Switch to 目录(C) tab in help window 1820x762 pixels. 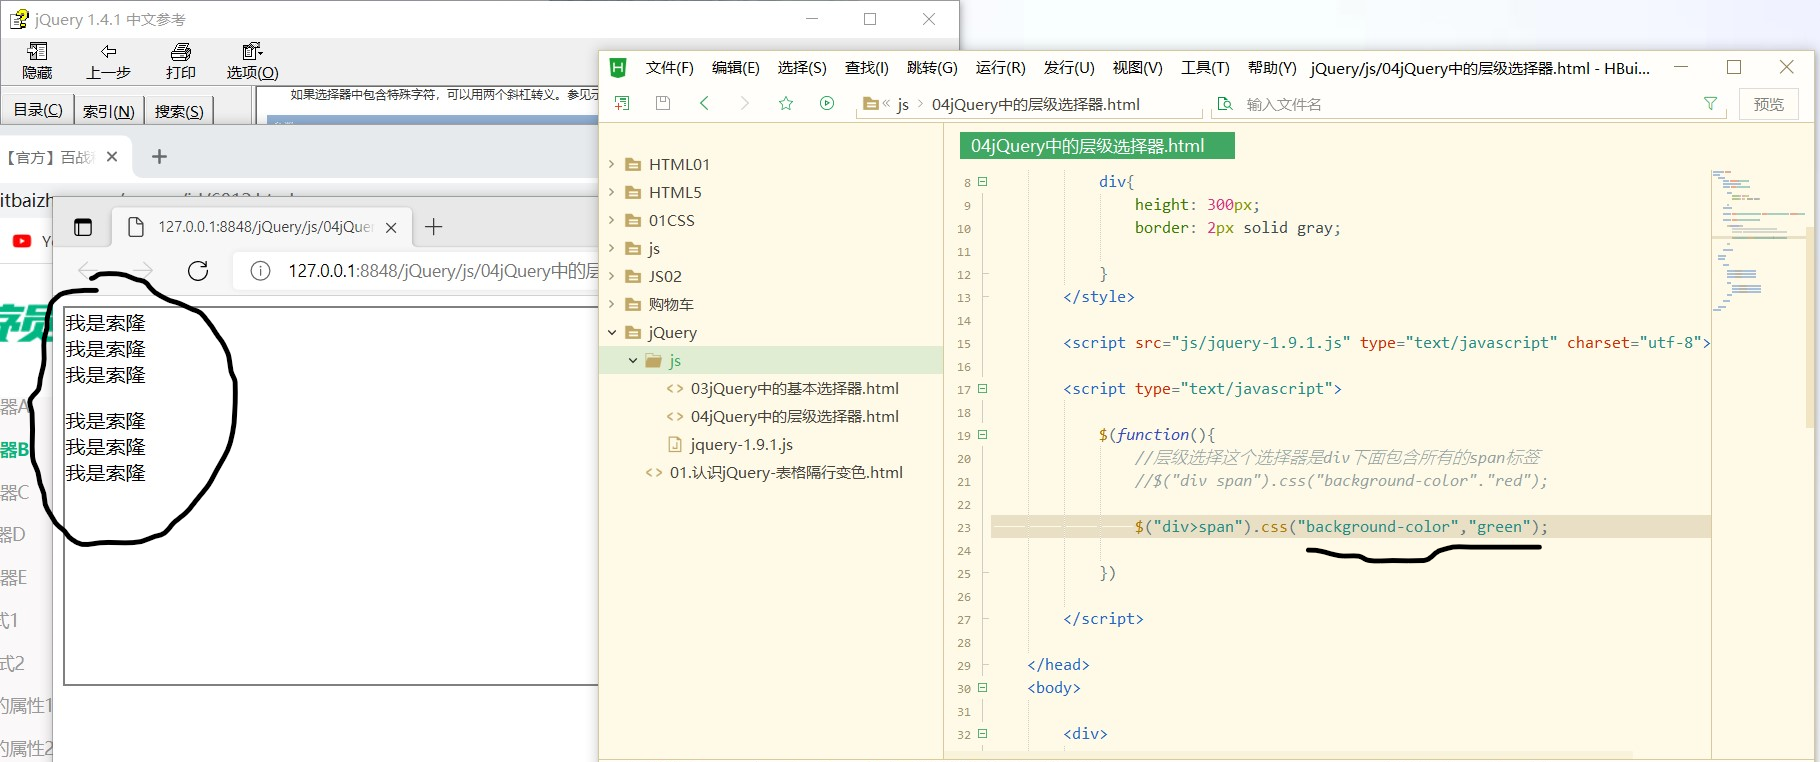click(38, 110)
